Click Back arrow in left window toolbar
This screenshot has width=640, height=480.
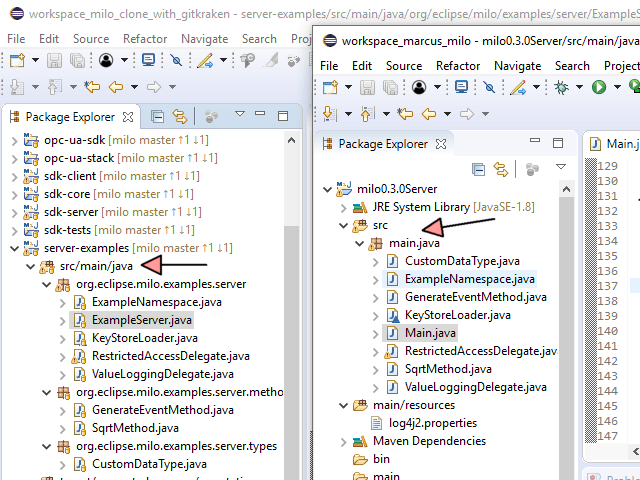point(116,87)
